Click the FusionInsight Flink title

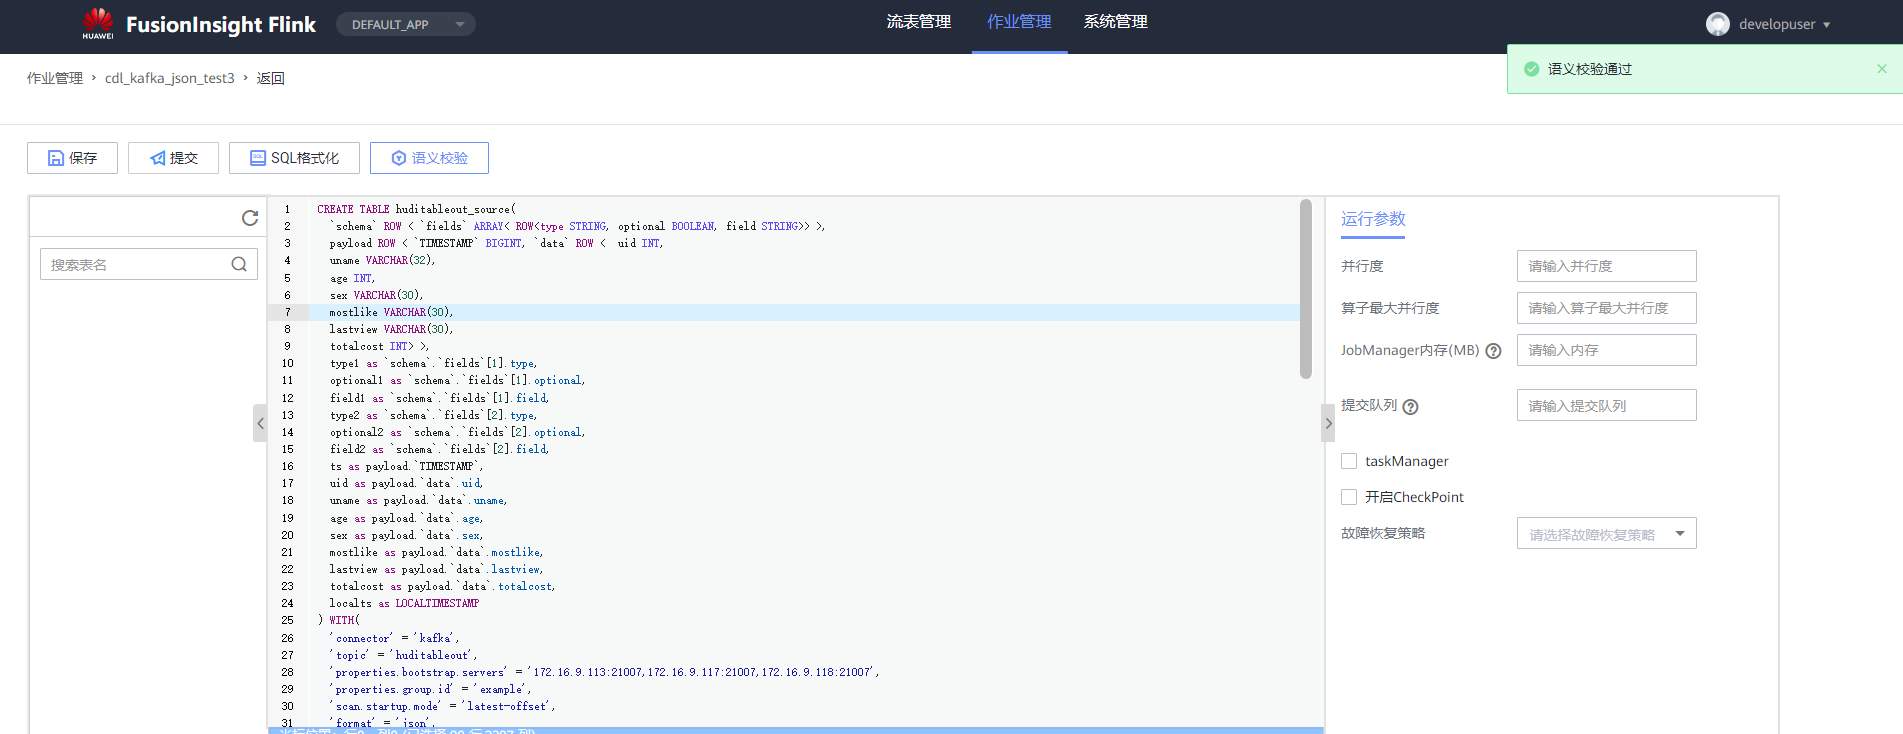click(221, 24)
